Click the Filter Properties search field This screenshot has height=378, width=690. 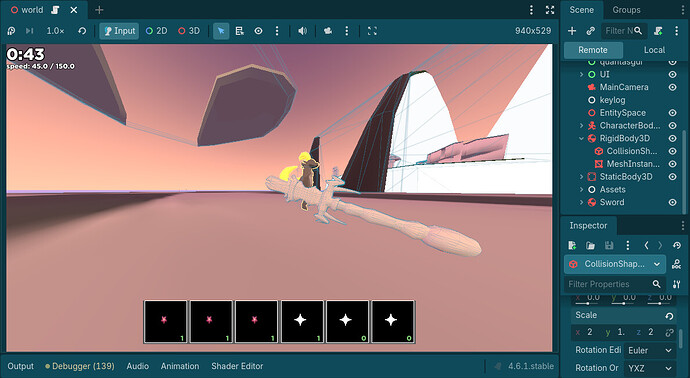tap(614, 284)
